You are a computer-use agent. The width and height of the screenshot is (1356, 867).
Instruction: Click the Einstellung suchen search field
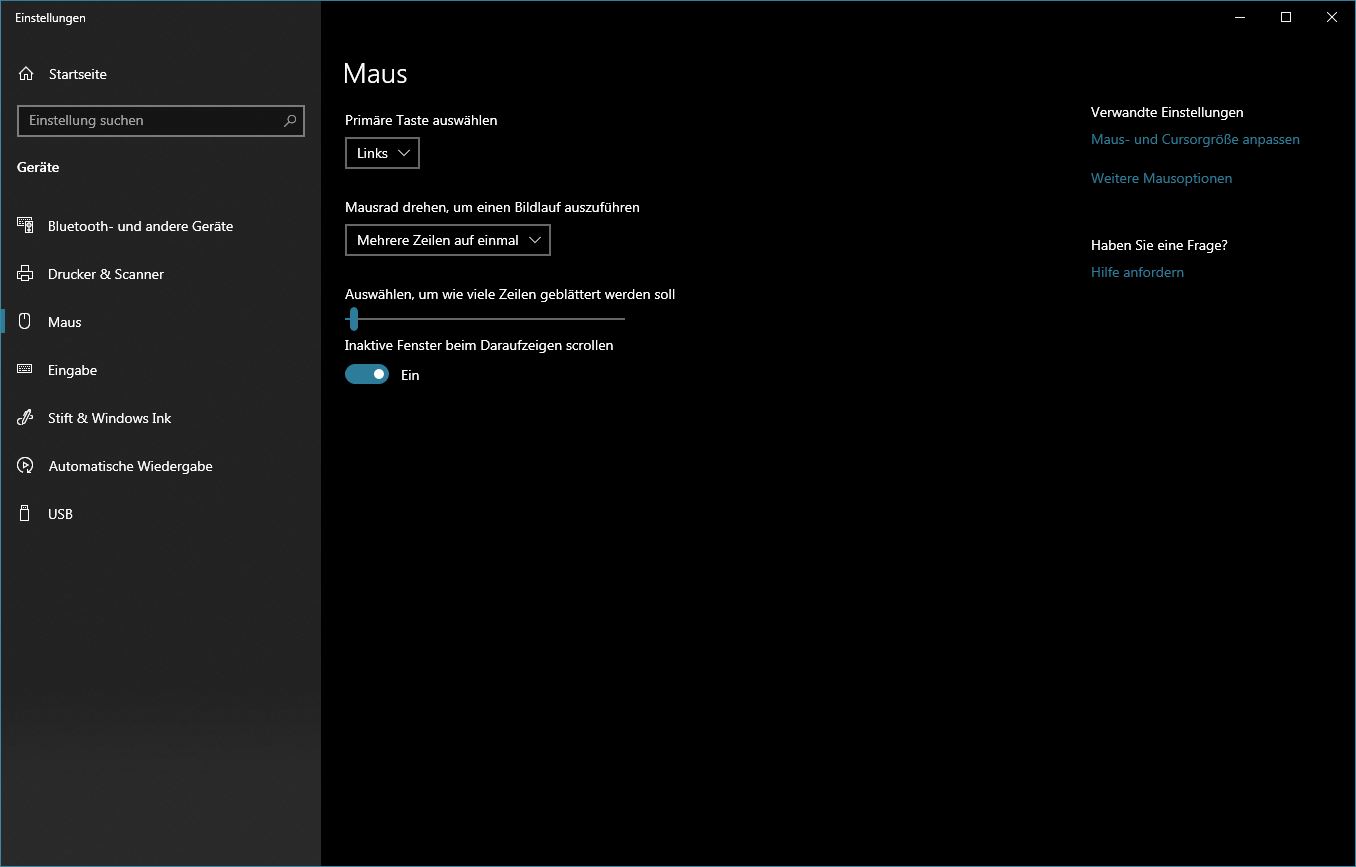161,121
